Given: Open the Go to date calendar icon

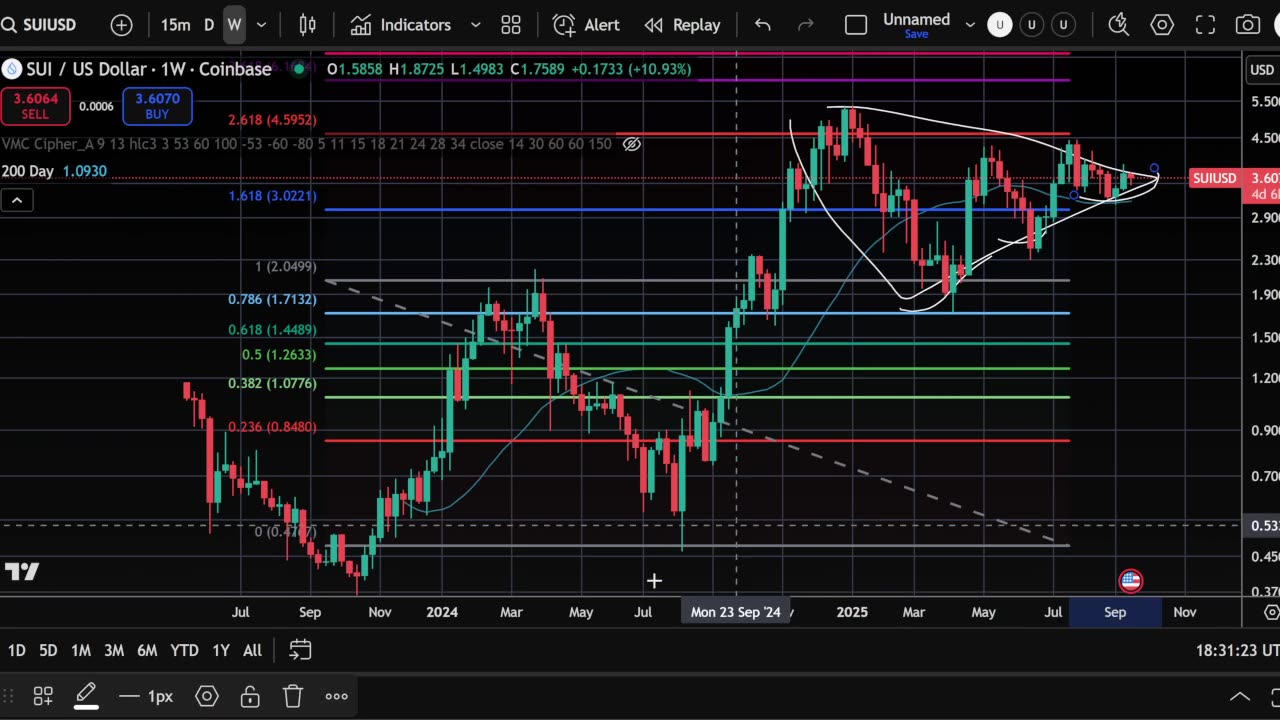Looking at the screenshot, I should pyautogui.click(x=300, y=651).
